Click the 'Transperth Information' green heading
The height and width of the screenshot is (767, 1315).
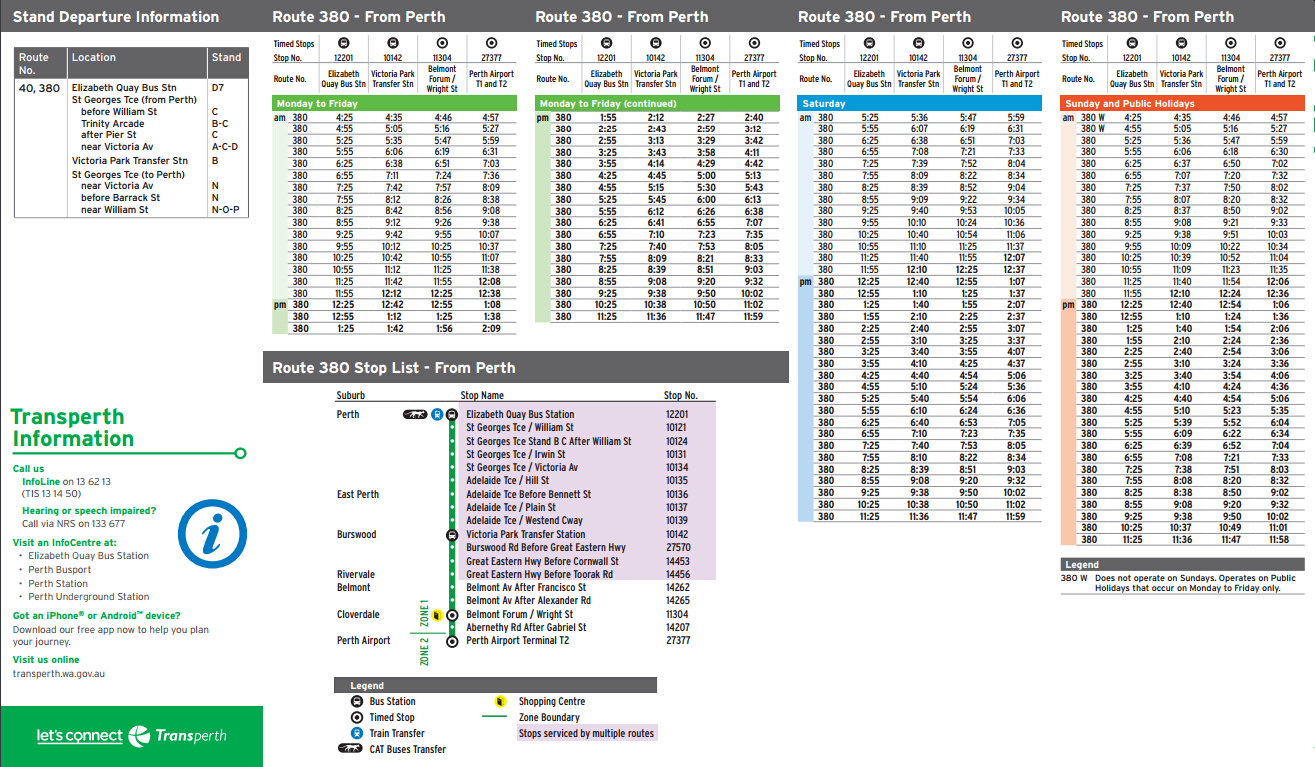click(72, 428)
